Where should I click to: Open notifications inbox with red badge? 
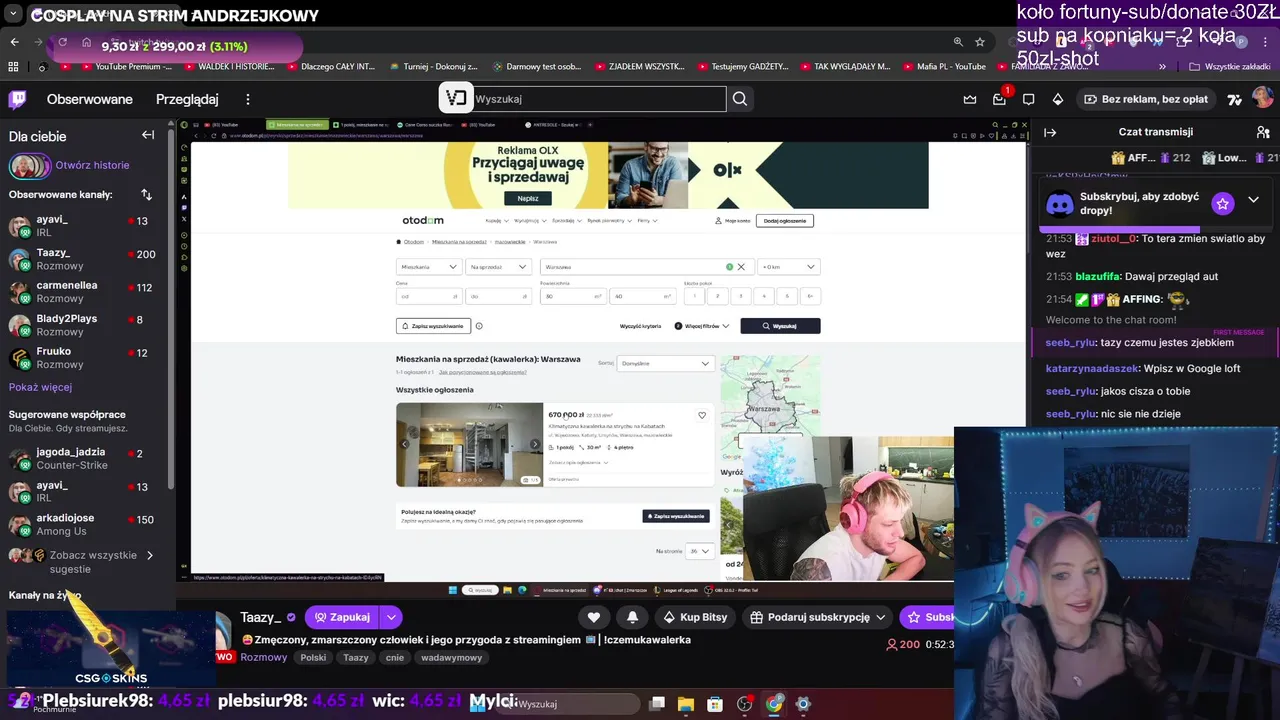pos(999,99)
